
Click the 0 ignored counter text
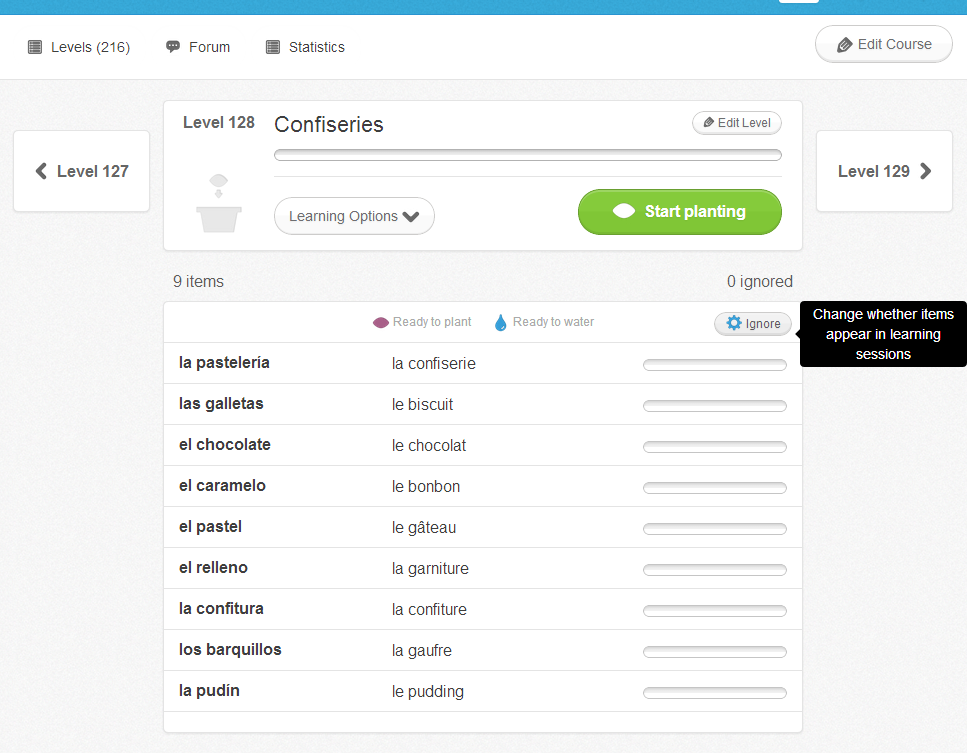pos(759,282)
